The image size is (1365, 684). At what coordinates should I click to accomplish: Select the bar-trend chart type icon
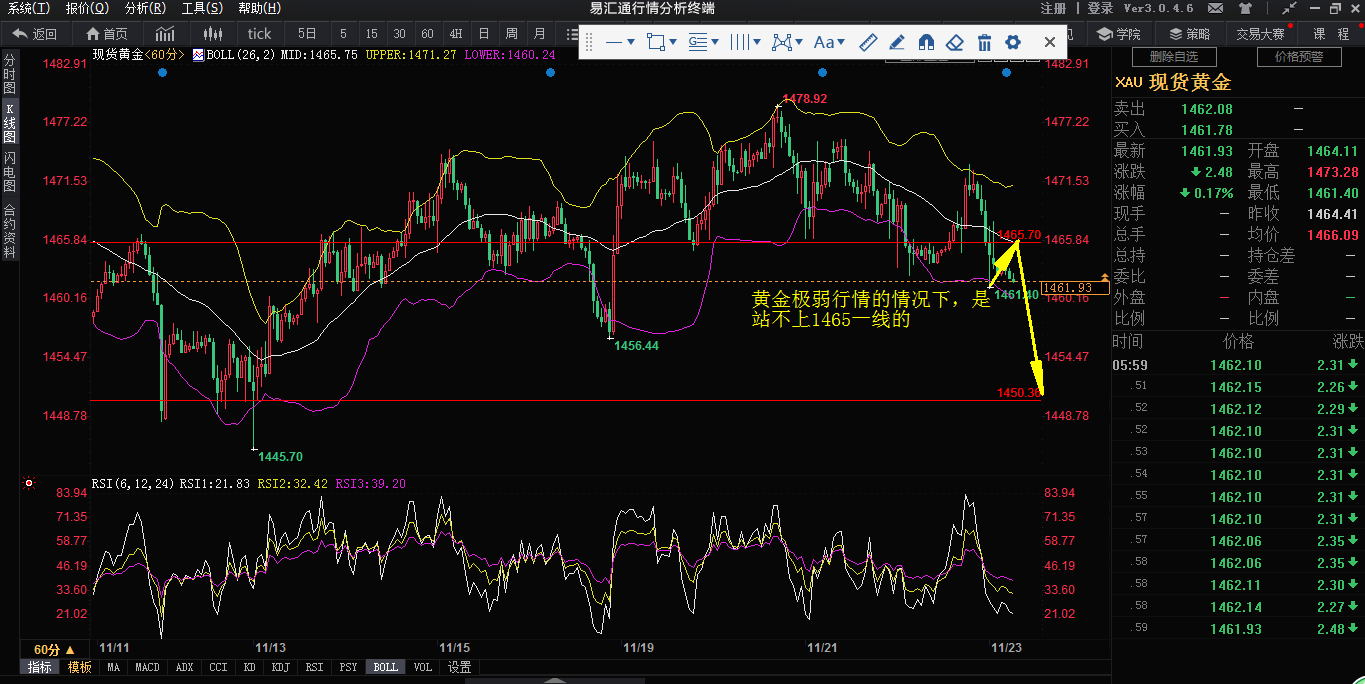[164, 33]
